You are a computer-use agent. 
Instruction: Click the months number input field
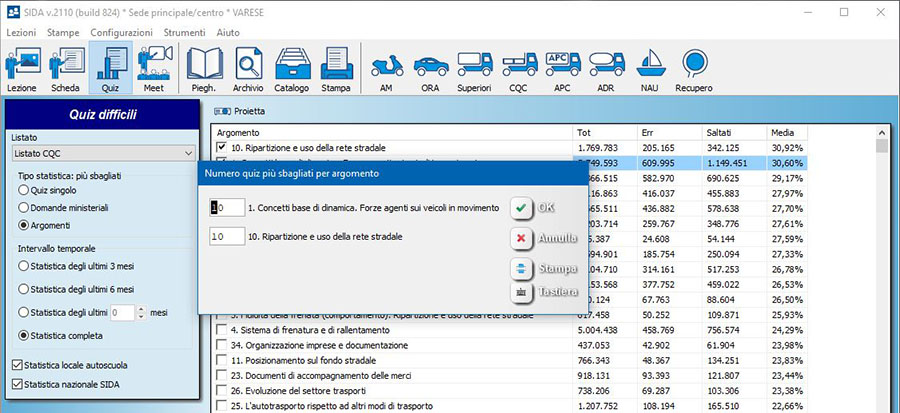(122, 313)
